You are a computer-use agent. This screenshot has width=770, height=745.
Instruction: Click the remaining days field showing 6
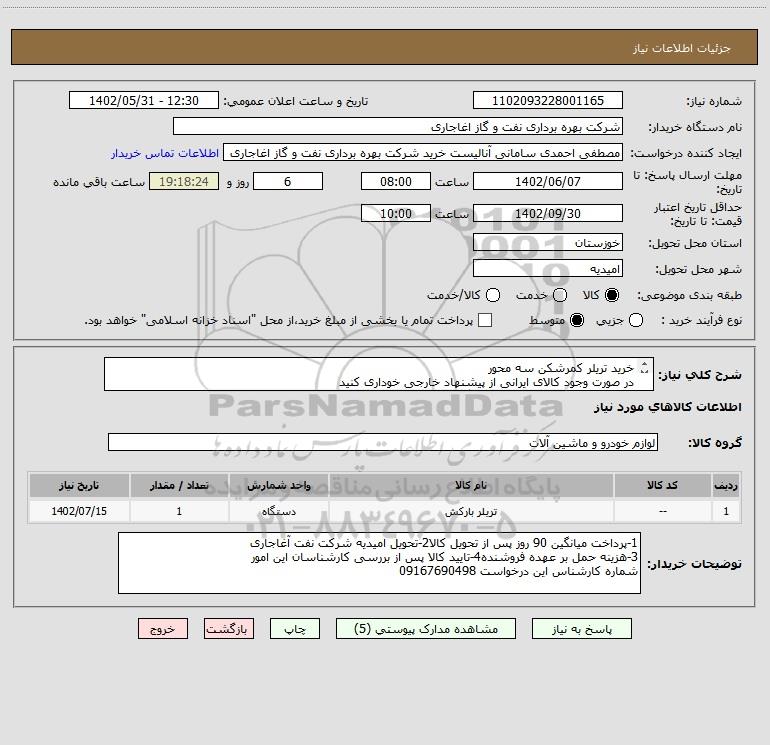tap(288, 181)
